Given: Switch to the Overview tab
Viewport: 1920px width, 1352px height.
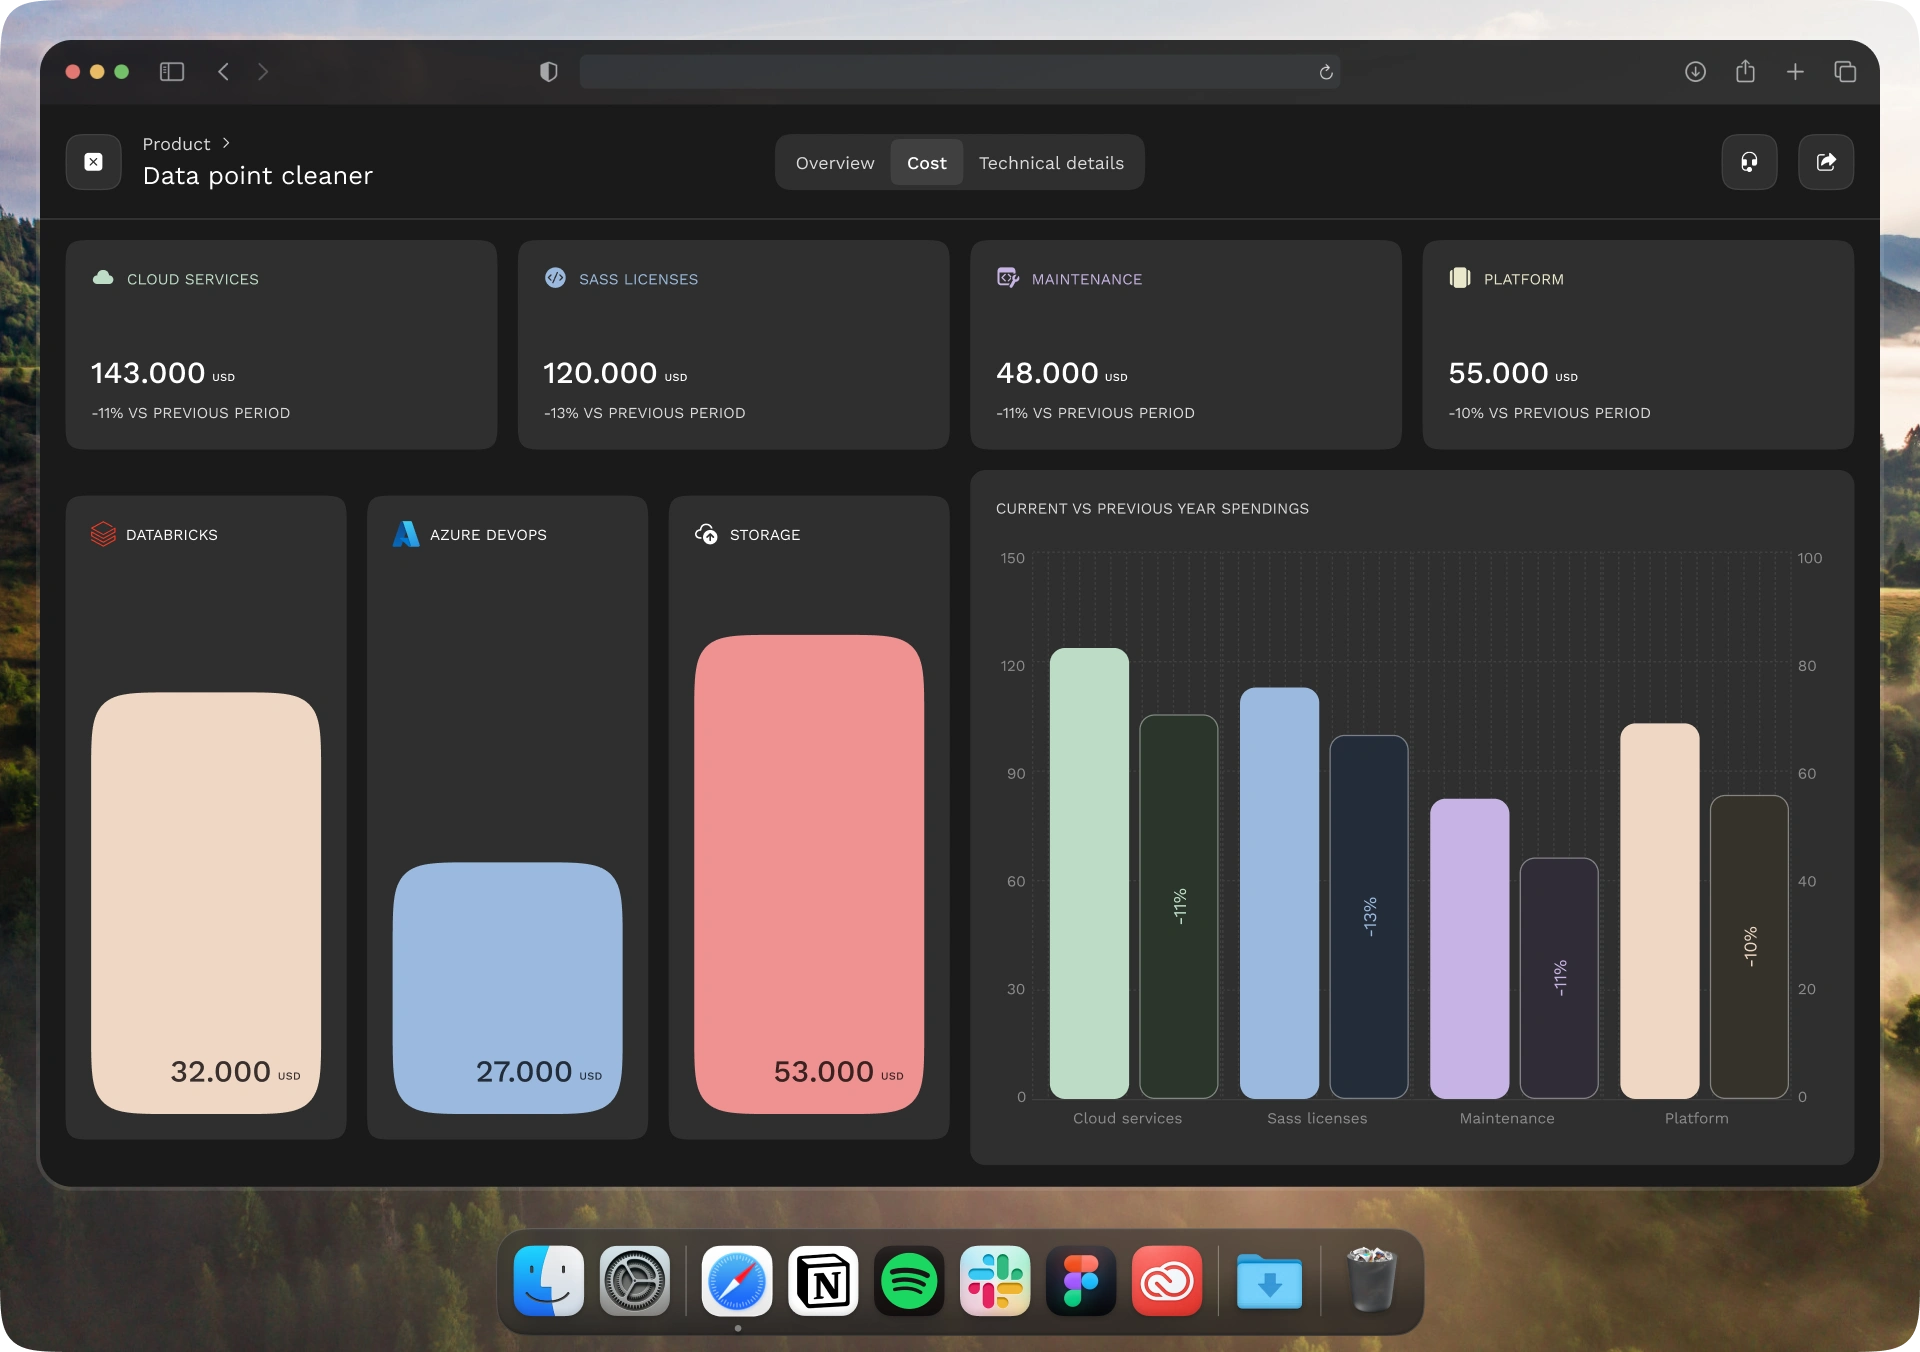Looking at the screenshot, I should click(x=834, y=163).
